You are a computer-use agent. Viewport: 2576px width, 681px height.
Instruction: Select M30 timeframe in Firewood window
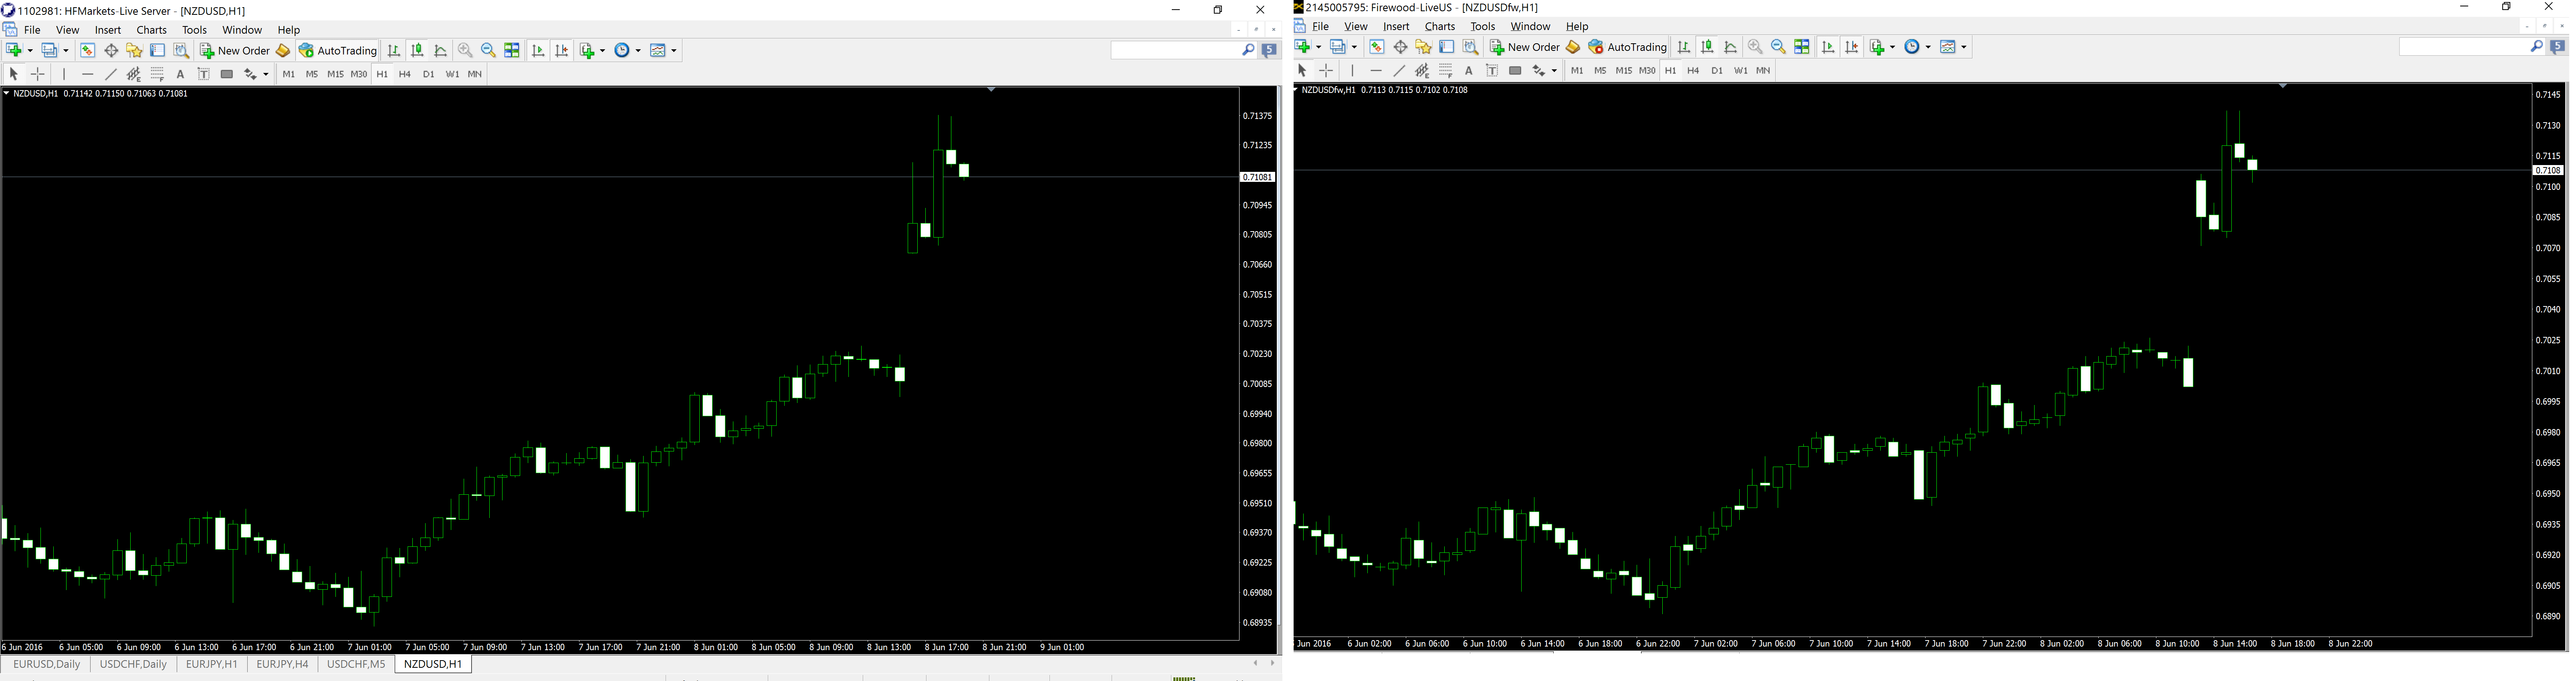(x=1647, y=71)
